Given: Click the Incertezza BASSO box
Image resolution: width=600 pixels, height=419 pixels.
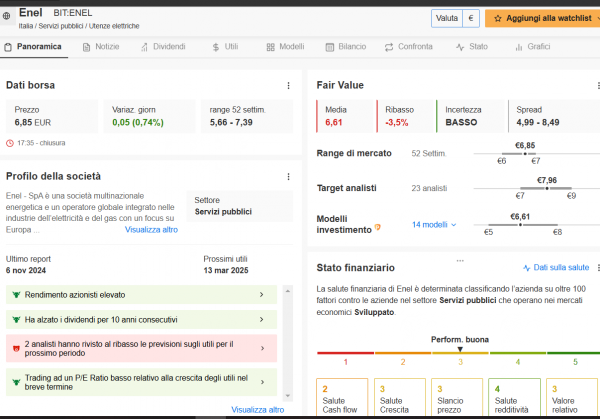Looking at the screenshot, I should click(471, 116).
